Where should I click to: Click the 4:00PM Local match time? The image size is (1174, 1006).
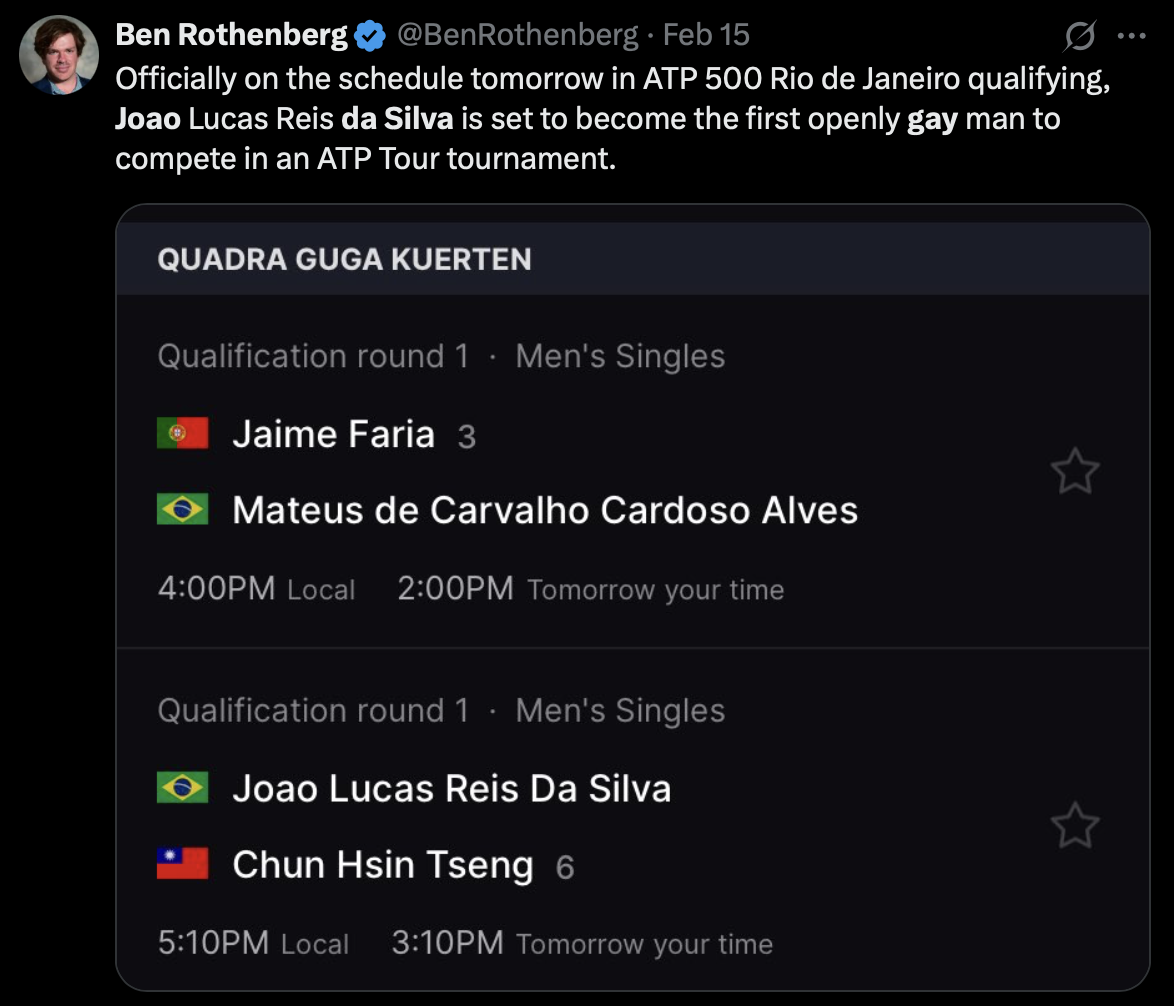tap(256, 588)
